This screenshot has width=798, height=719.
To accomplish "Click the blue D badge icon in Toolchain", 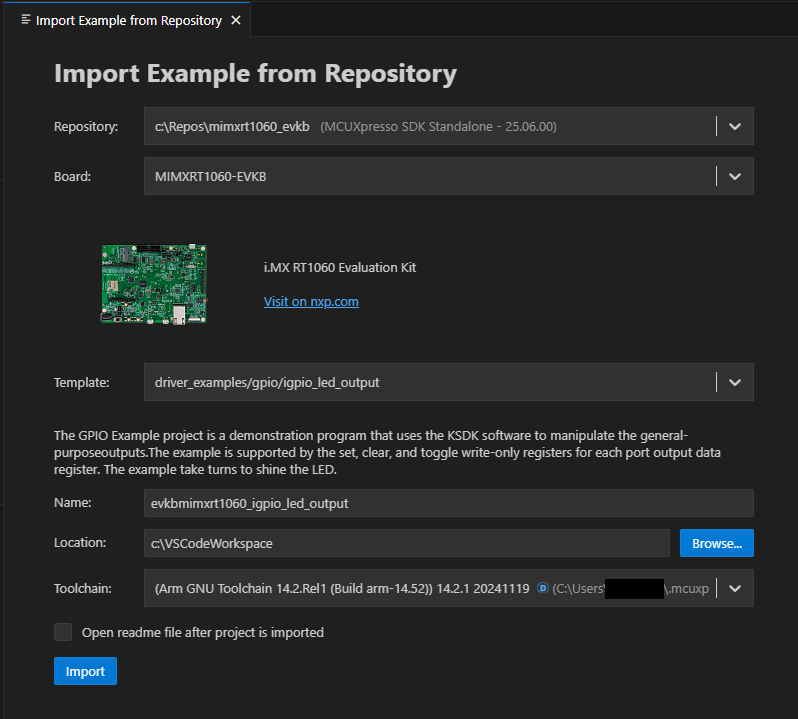I will click(x=542, y=588).
